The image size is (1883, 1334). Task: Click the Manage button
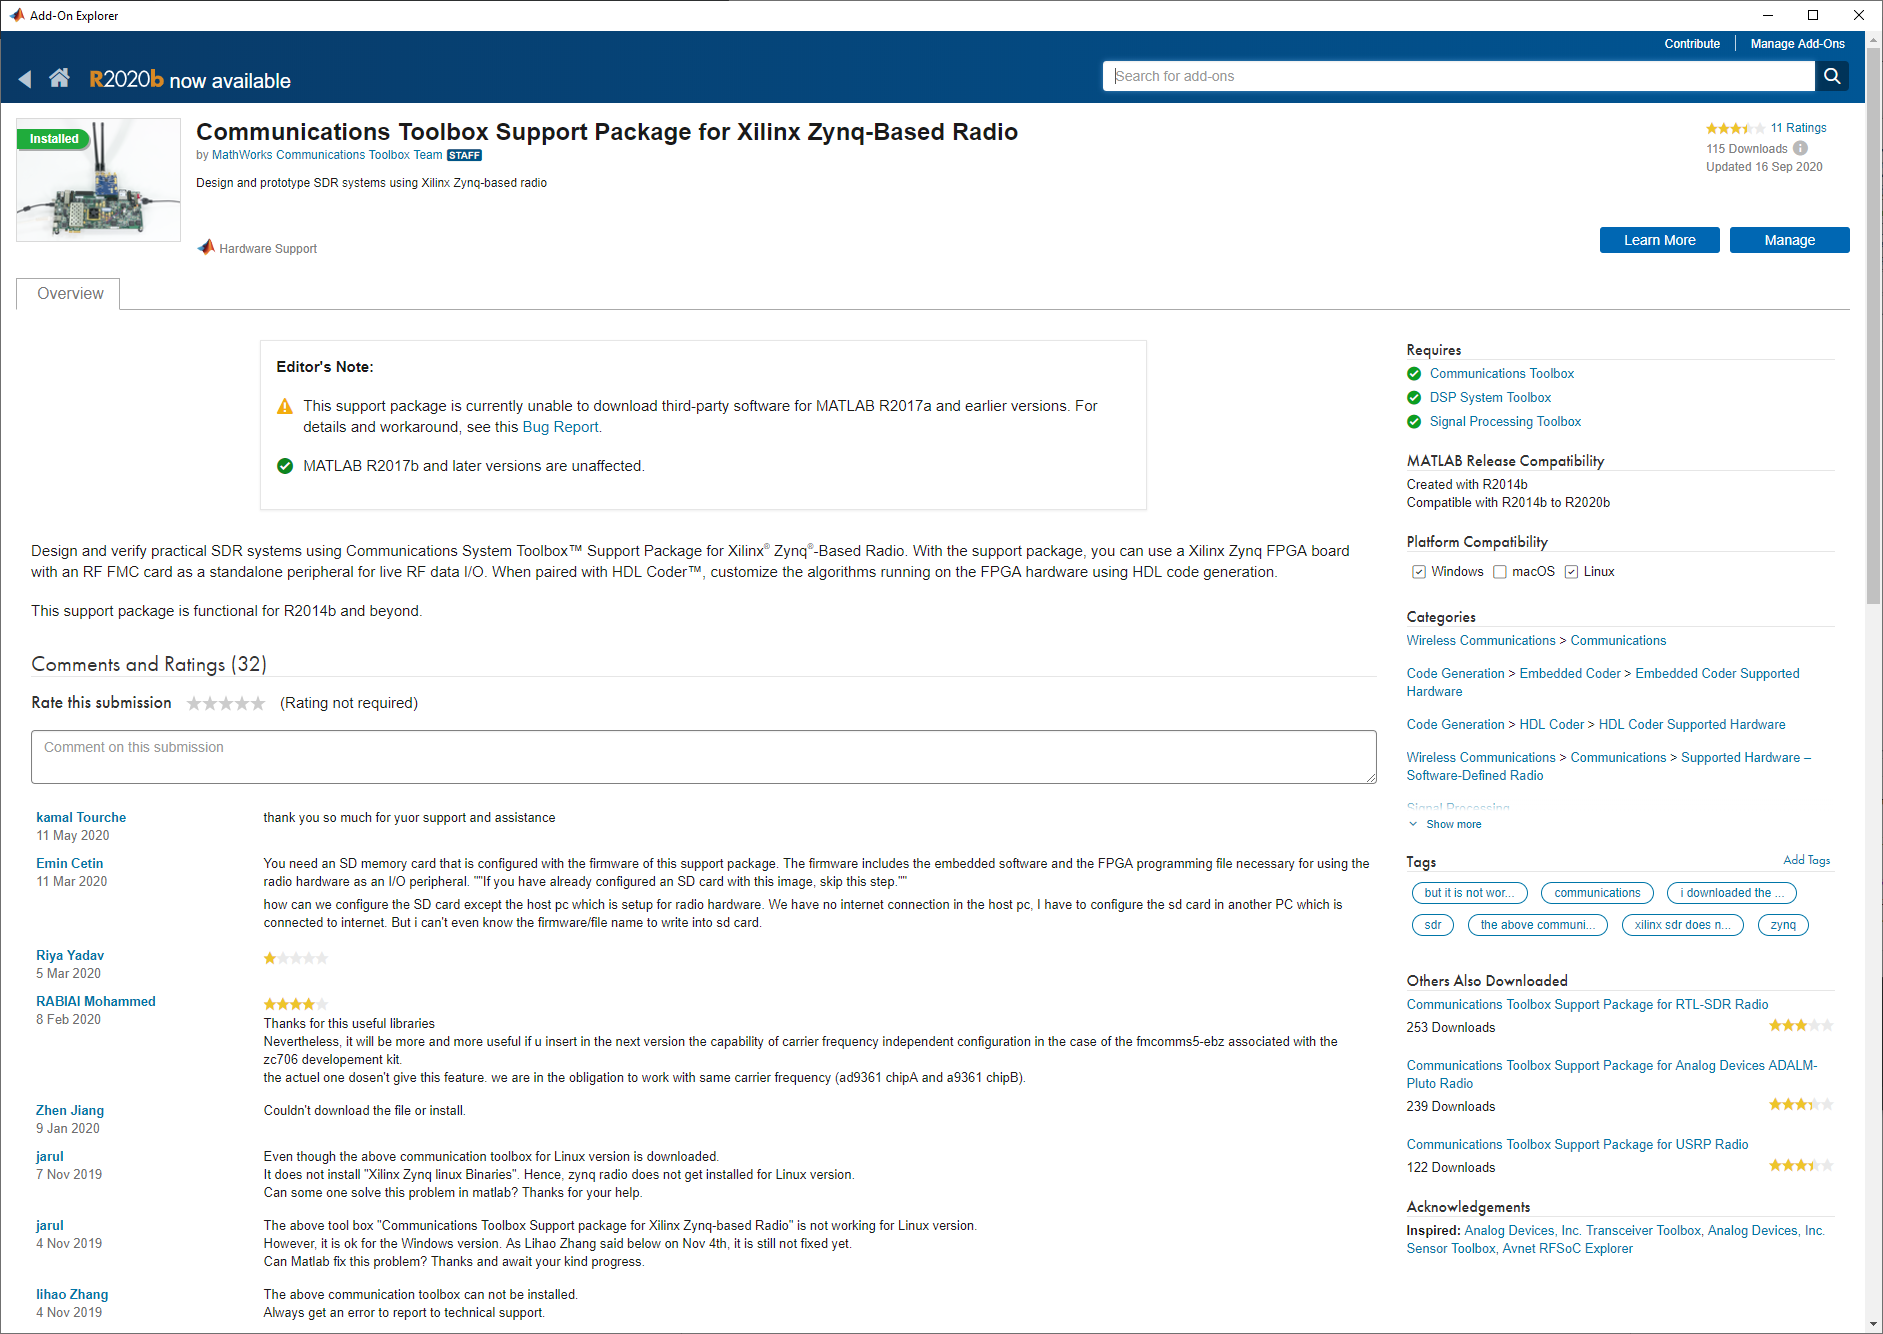coord(1789,240)
